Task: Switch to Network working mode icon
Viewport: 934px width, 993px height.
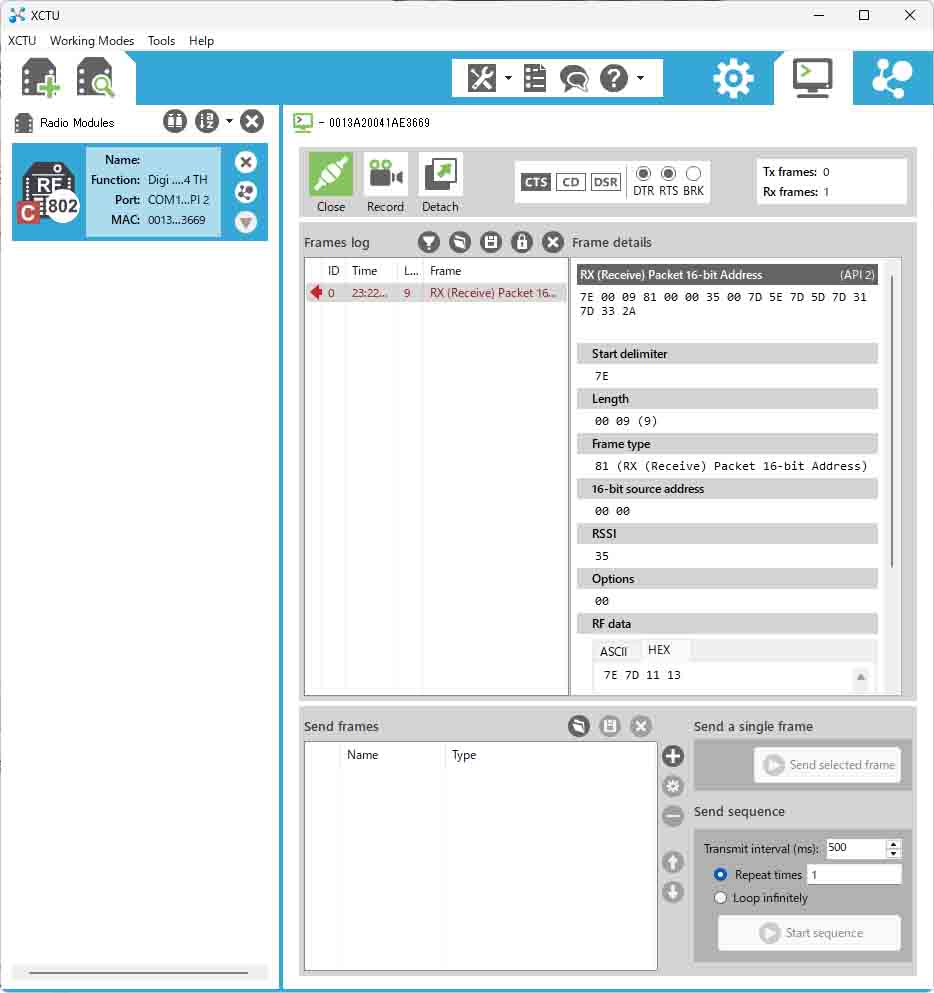Action: click(892, 79)
